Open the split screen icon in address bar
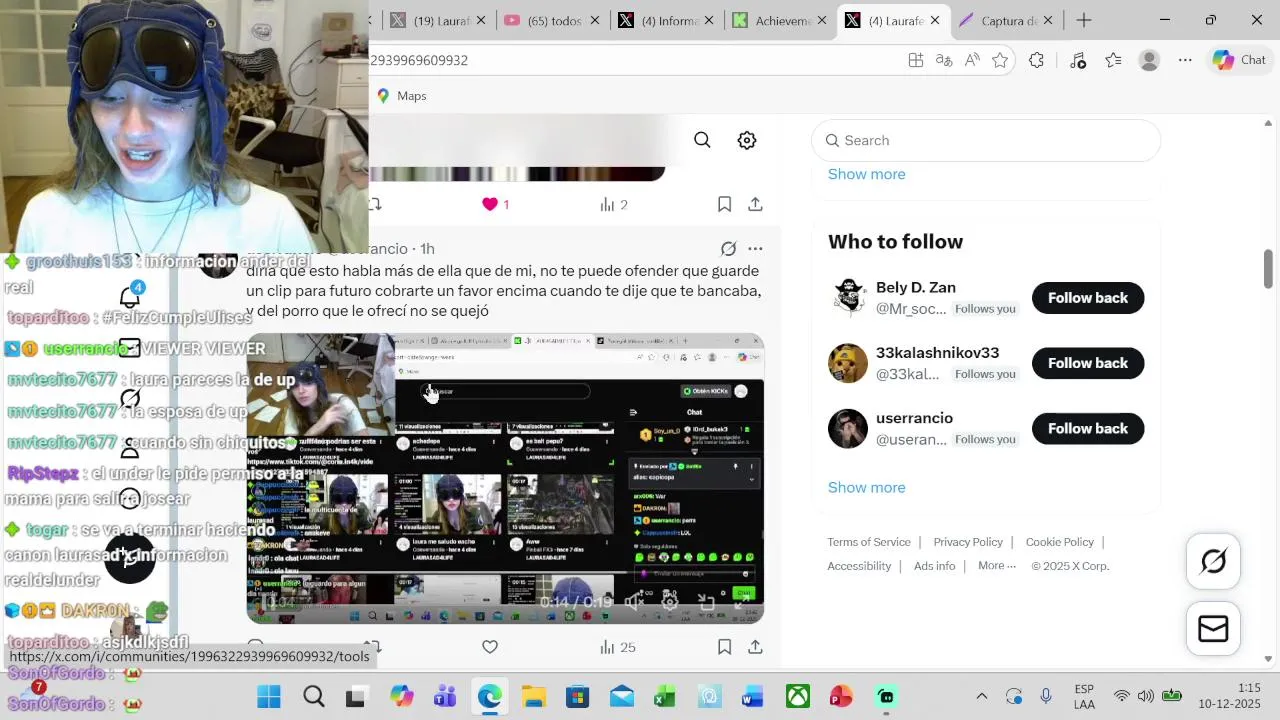The image size is (1280, 720). click(915, 60)
